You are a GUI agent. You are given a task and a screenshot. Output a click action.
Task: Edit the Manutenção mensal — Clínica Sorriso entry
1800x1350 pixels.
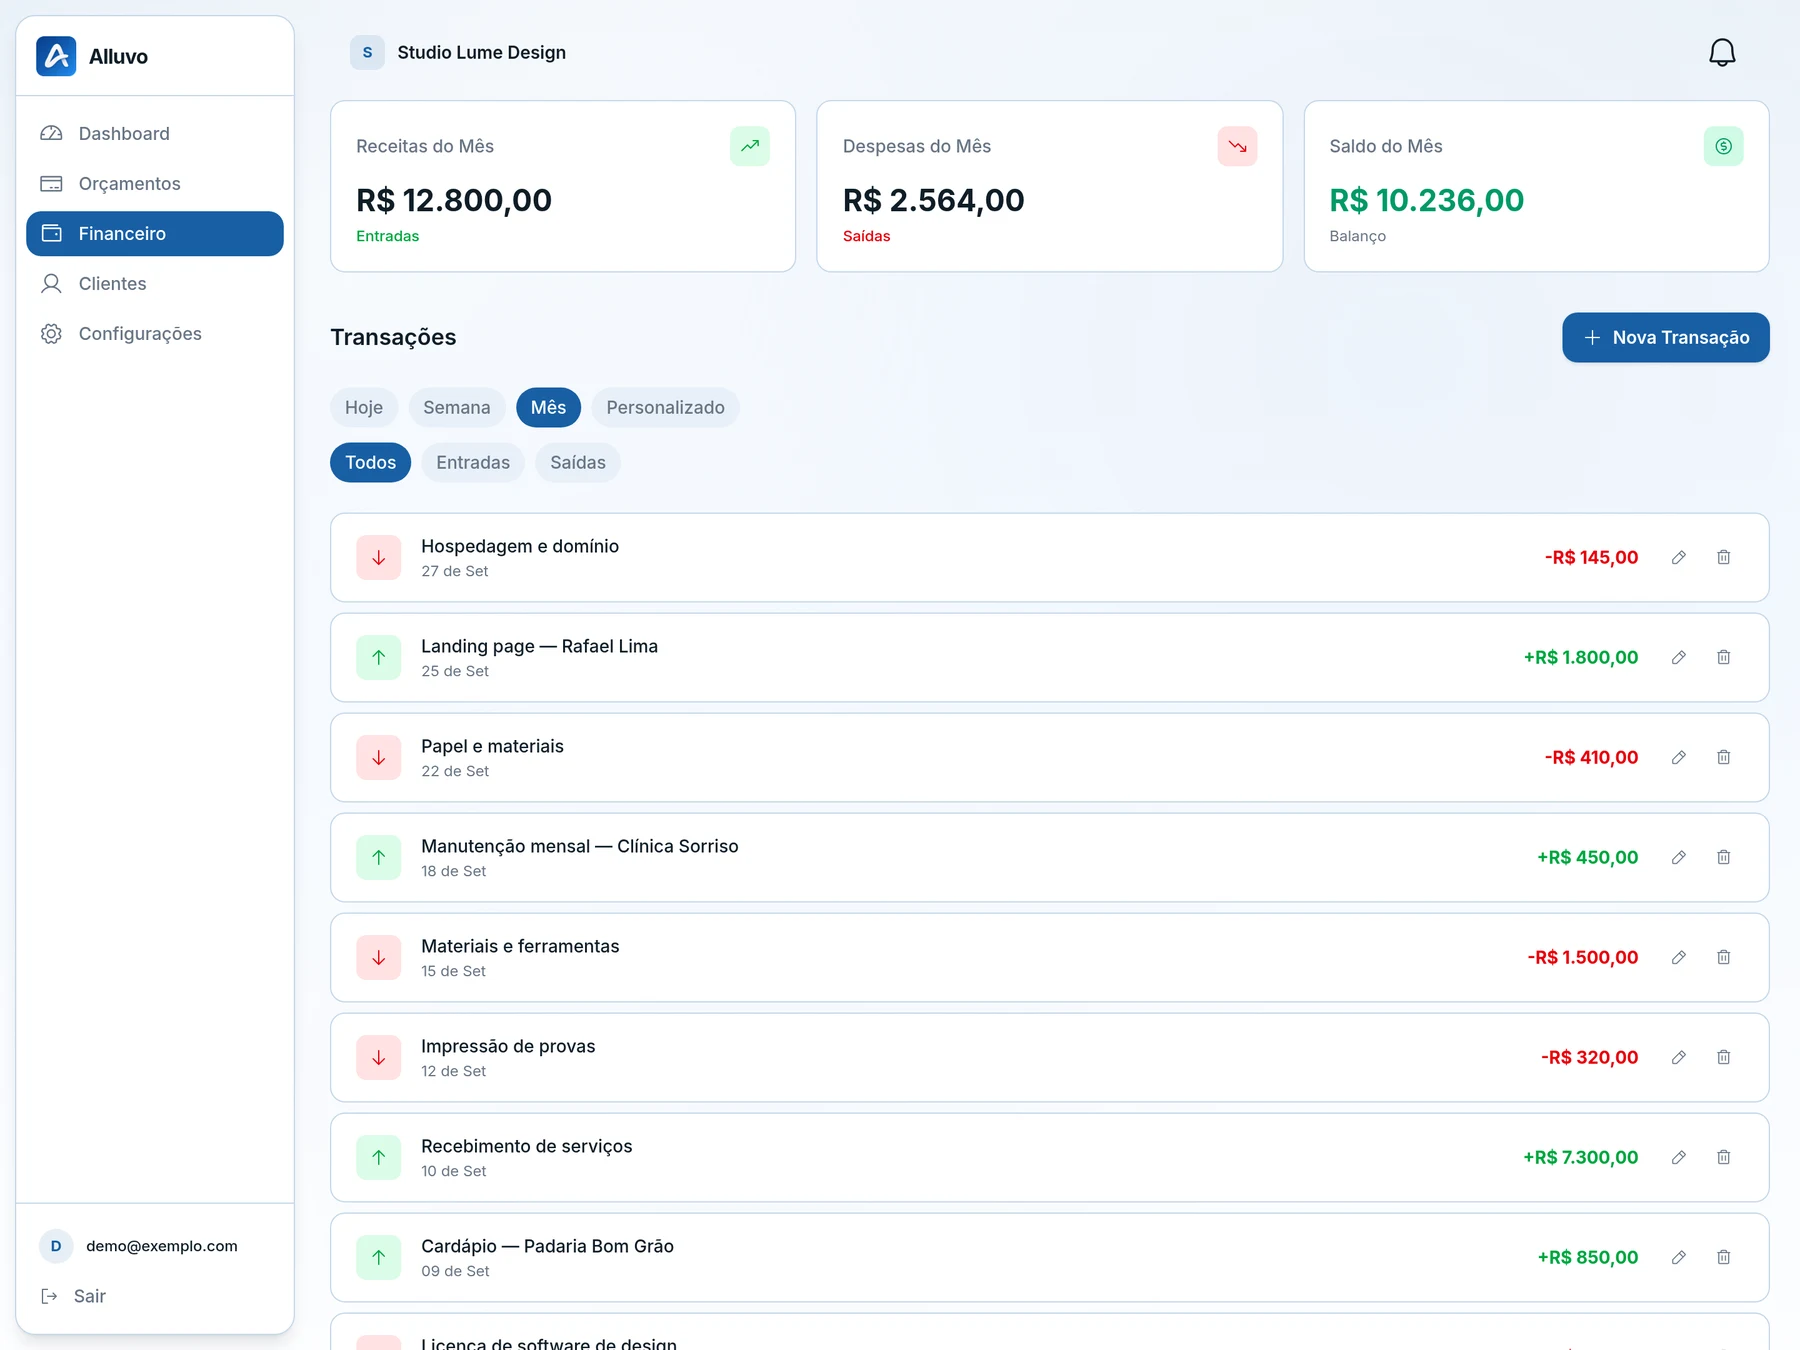1679,858
